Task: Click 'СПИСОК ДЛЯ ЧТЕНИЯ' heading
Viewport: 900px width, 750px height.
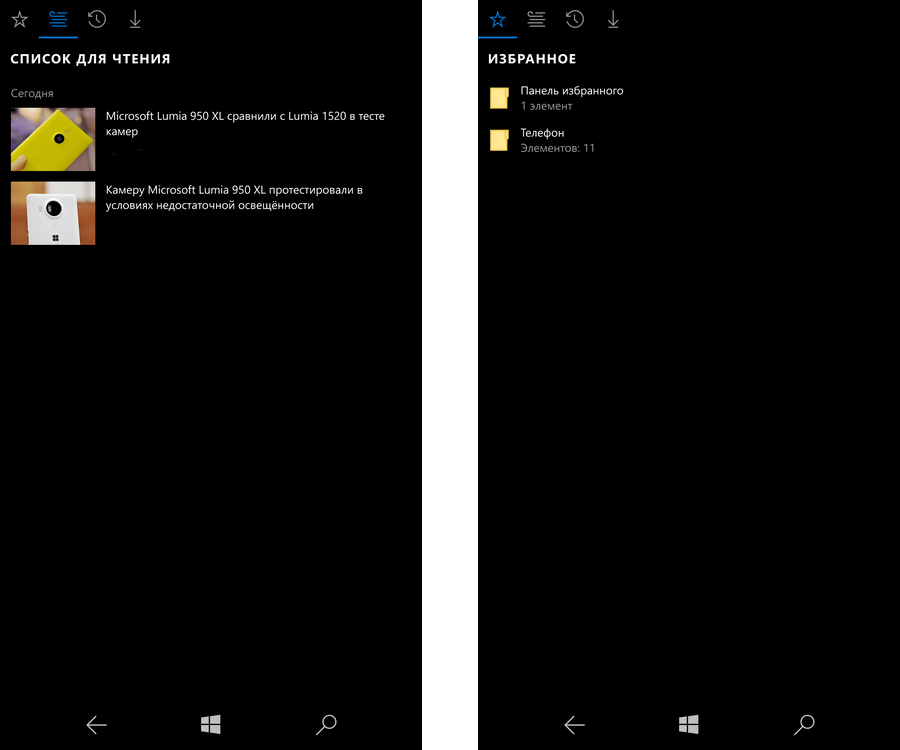Action: (91, 59)
